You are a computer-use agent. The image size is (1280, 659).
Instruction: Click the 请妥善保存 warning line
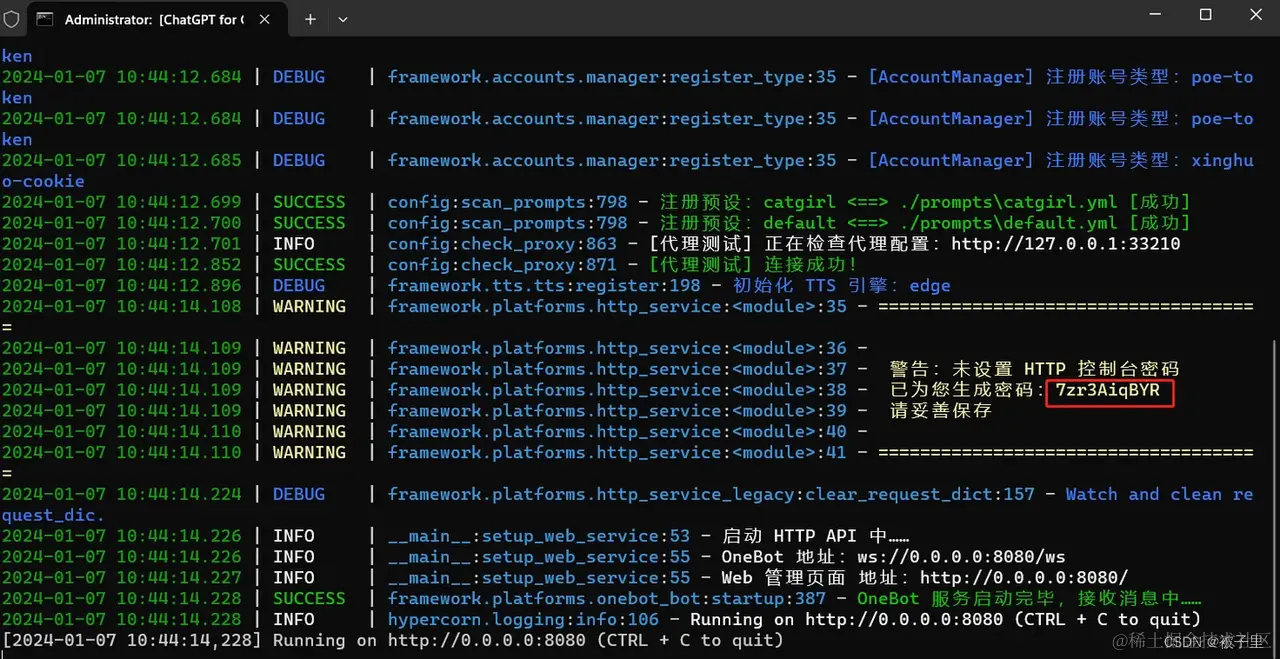tap(940, 411)
